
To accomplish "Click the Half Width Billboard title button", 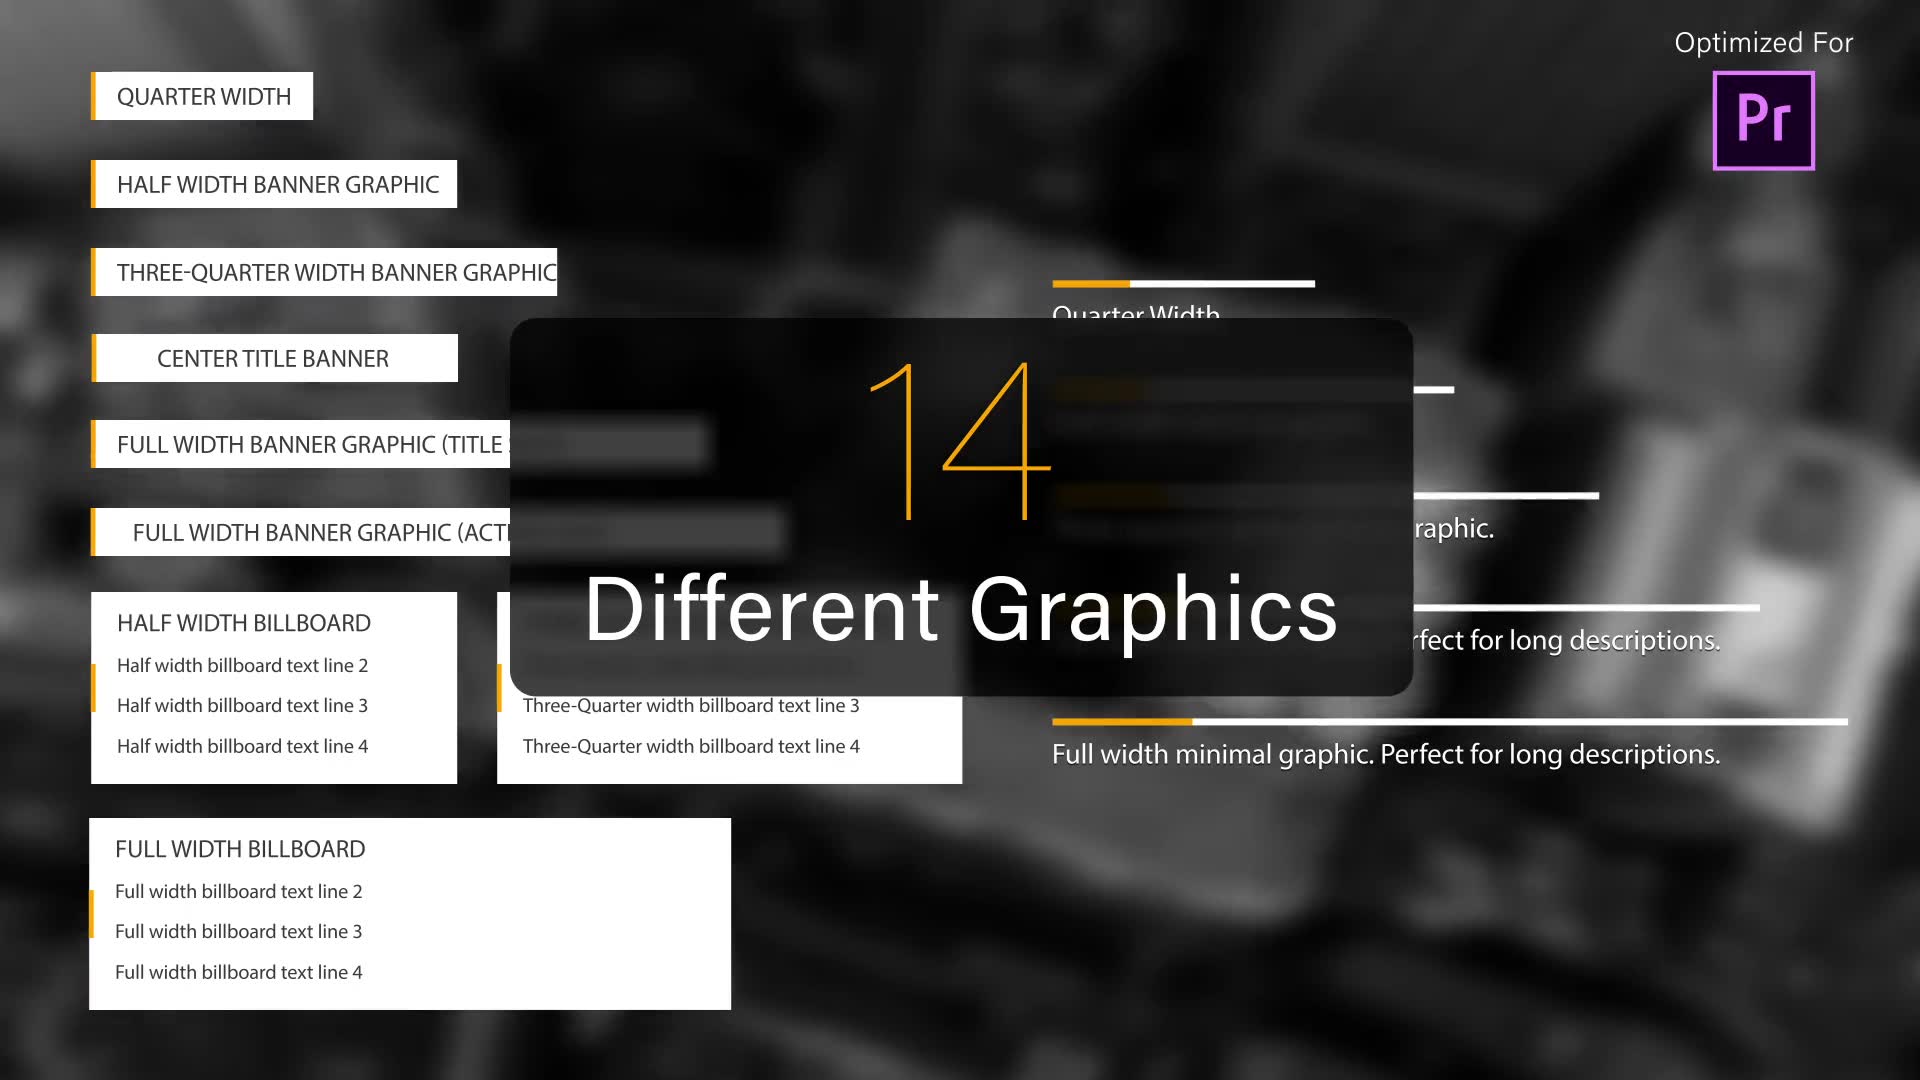I will [244, 622].
